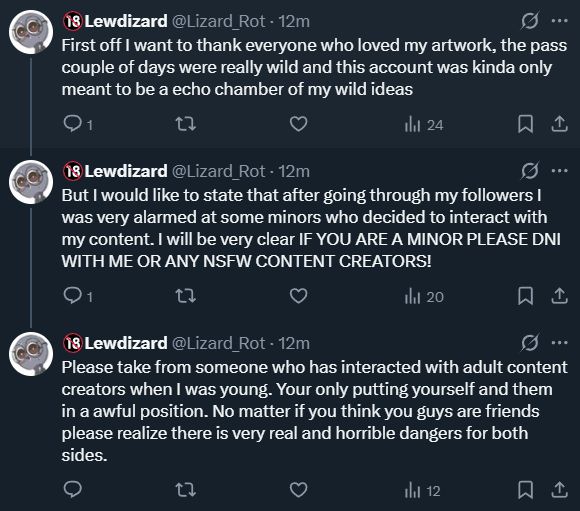This screenshot has height=511, width=580.
Task: View analytics showing 20 views
Action: 424,297
